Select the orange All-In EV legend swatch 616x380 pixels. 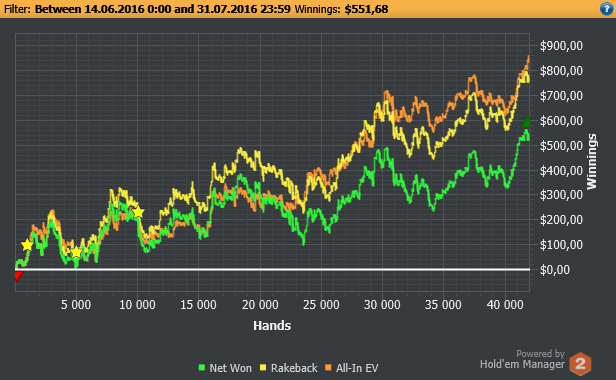(x=328, y=368)
